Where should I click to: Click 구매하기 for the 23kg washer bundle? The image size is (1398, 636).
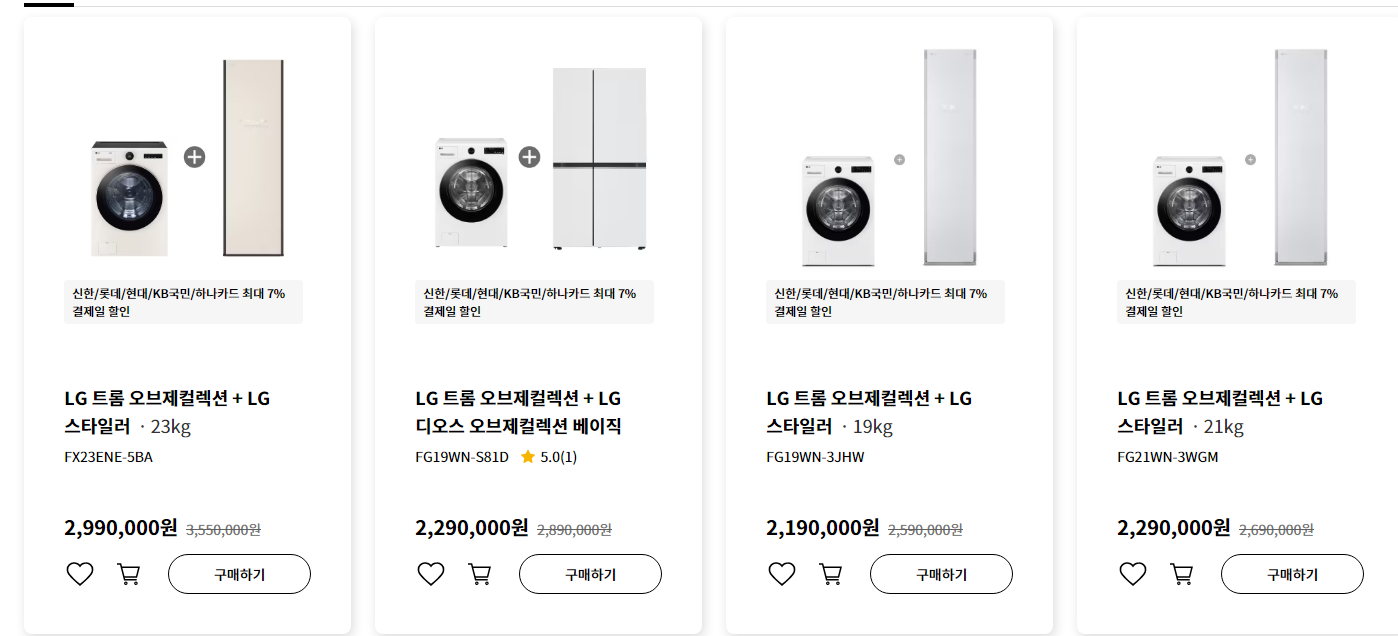(239, 573)
